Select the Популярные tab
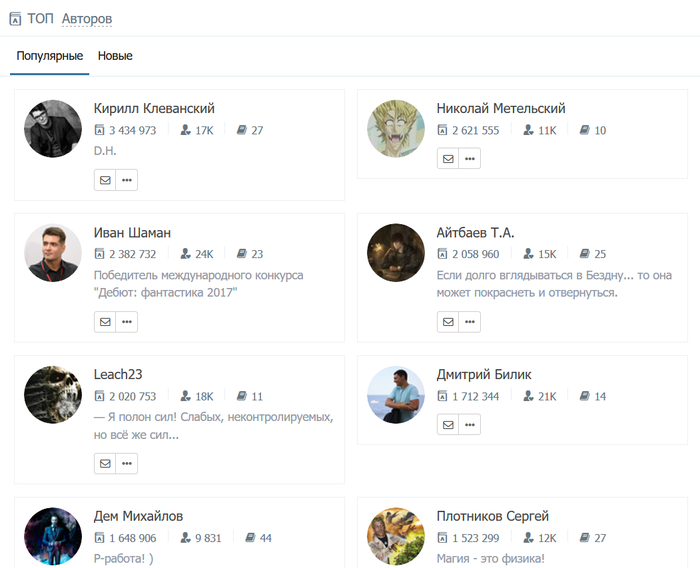The height and width of the screenshot is (568, 700). tap(50, 56)
